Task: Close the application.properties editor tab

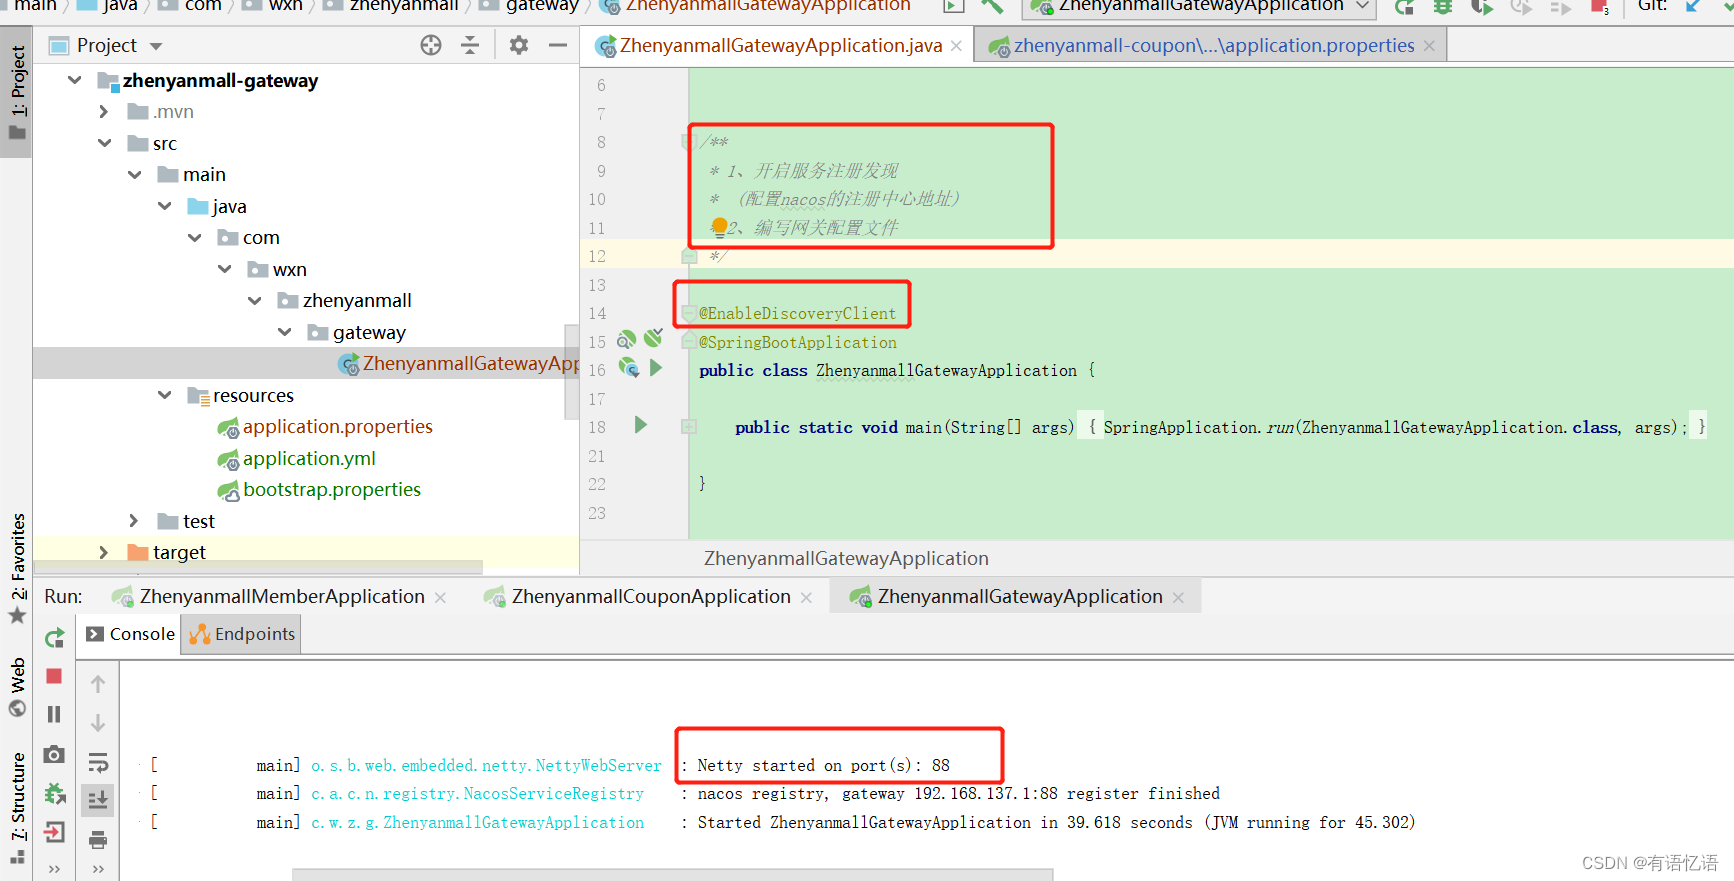Action: click(x=1430, y=46)
